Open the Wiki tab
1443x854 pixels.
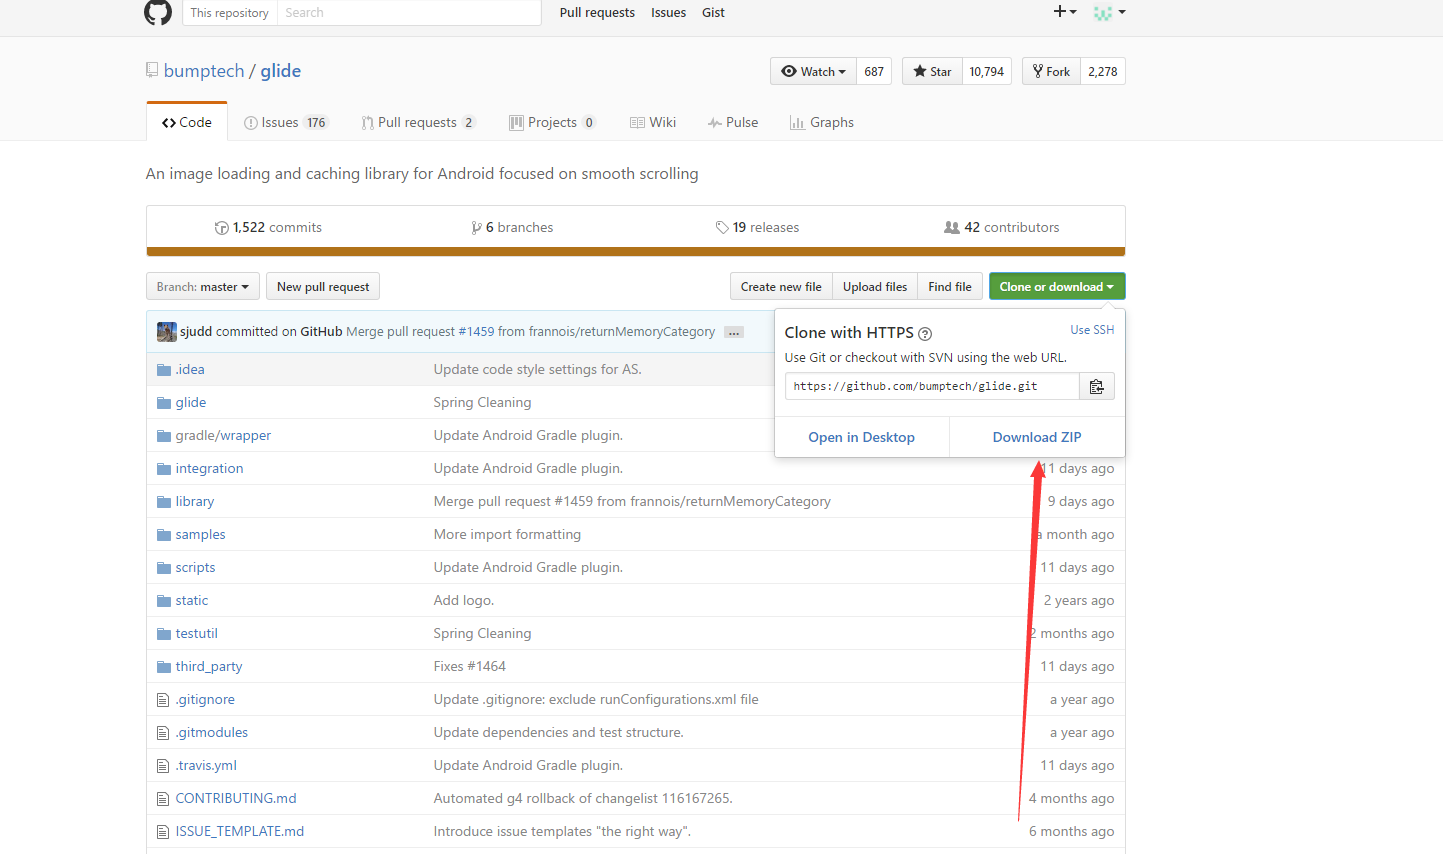(653, 122)
